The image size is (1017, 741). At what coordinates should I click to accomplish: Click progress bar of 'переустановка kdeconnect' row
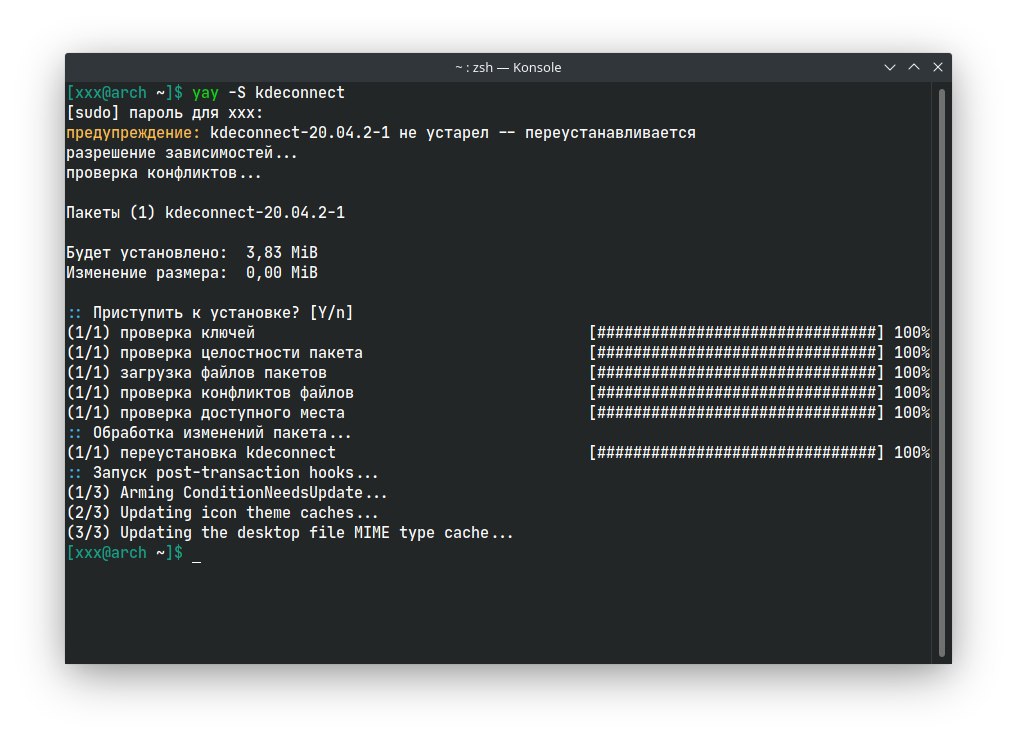pyautogui.click(x=736, y=453)
